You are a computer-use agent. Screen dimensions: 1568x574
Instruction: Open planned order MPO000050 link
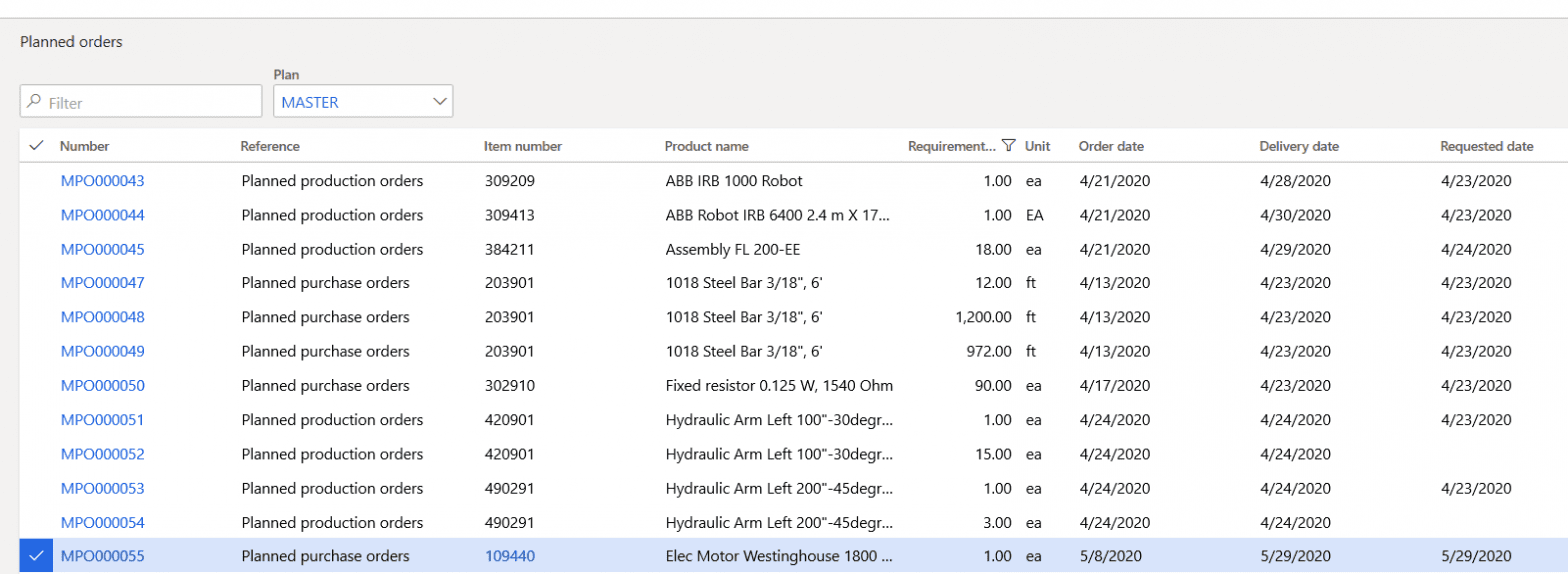[x=102, y=386]
